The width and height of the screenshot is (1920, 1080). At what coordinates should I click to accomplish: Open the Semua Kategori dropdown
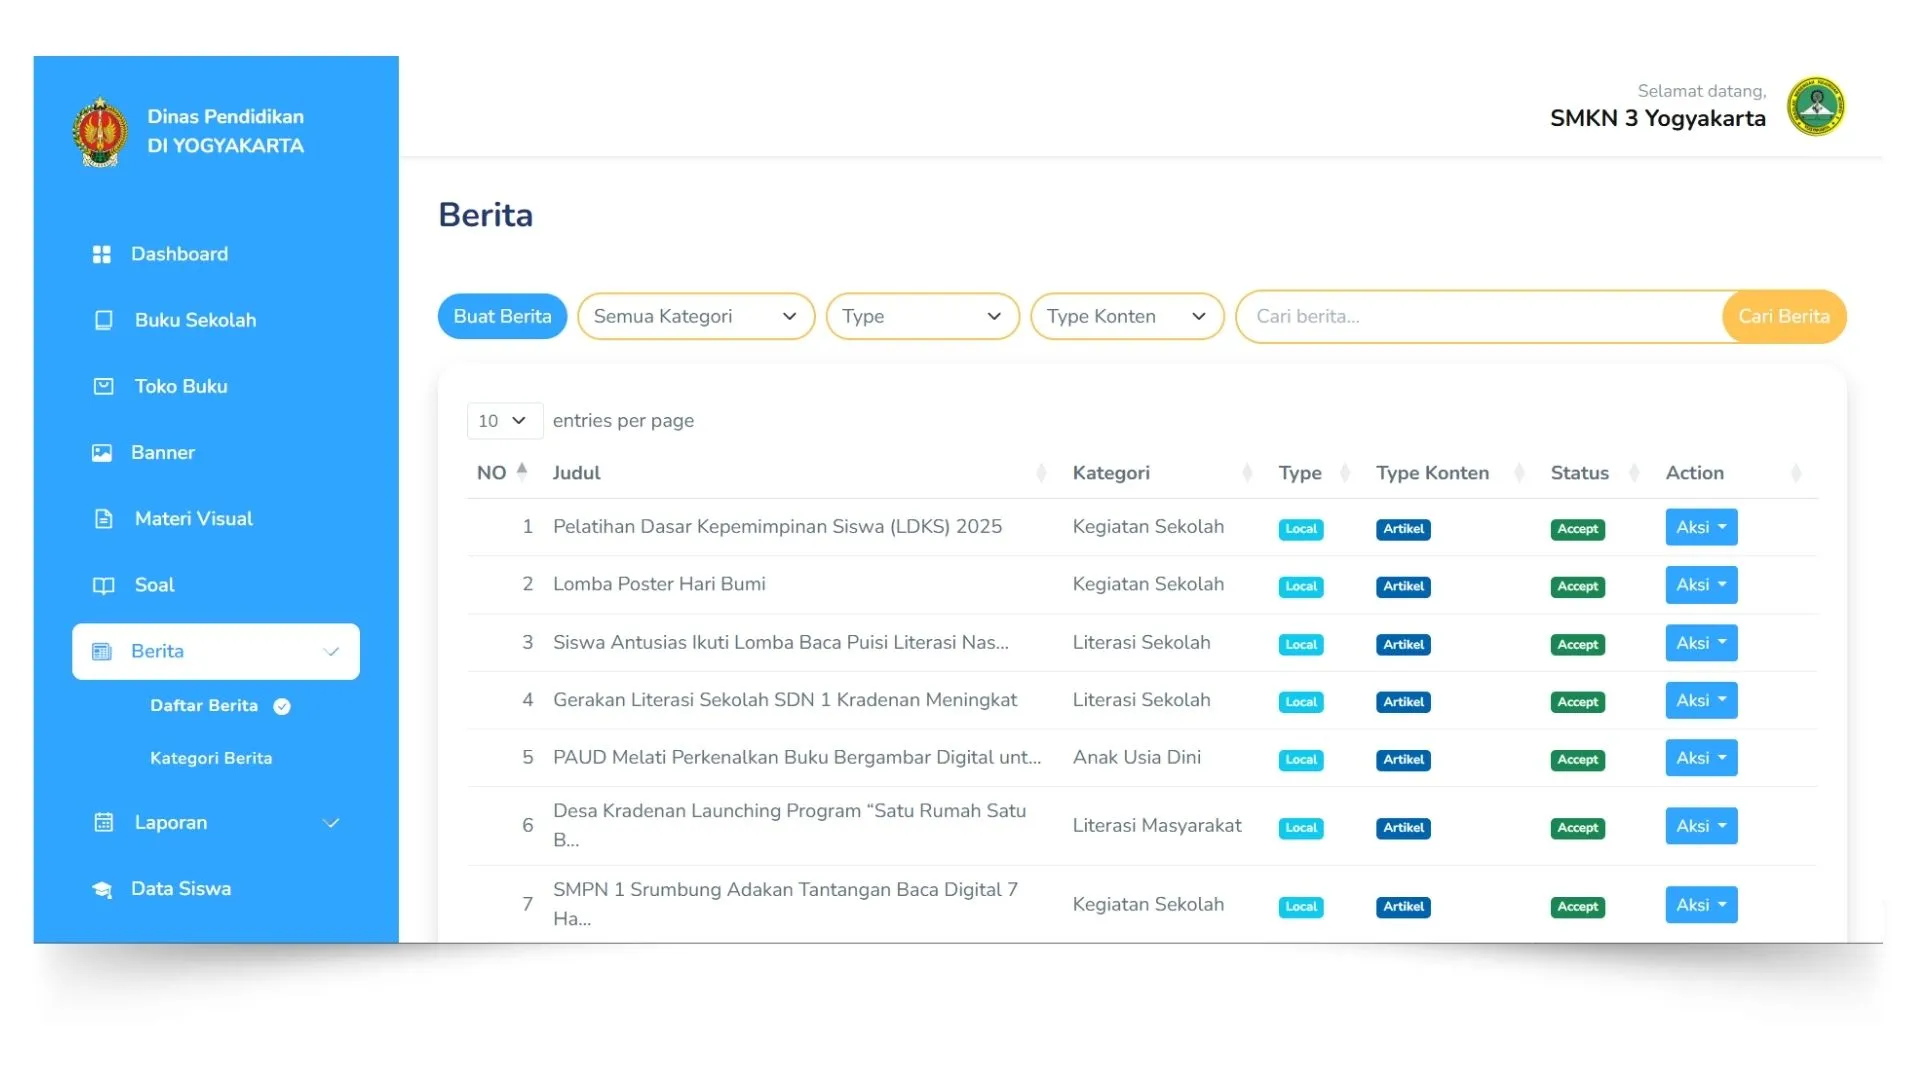pos(695,316)
